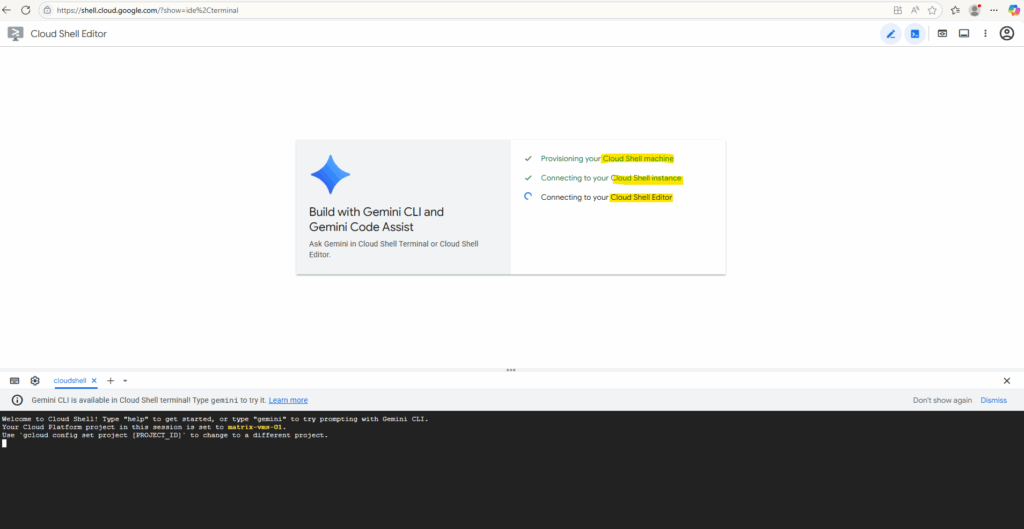Click the terminal input cursor
Screen dimensions: 1024x529
pyautogui.click(x=4, y=443)
